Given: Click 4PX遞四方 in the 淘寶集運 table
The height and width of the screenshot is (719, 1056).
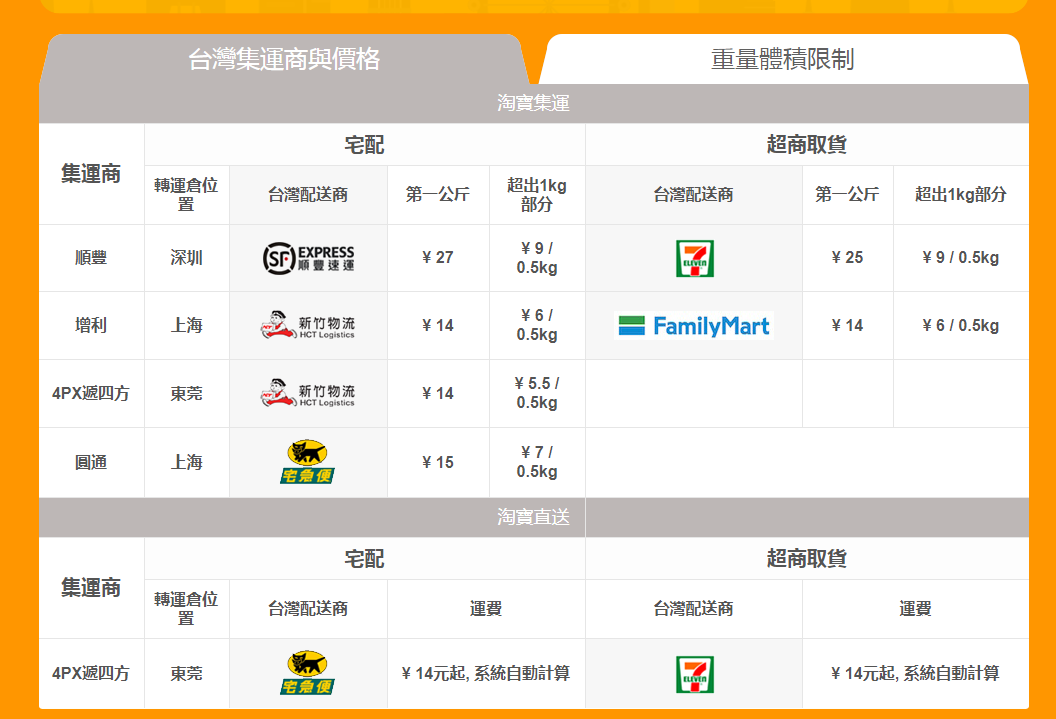Looking at the screenshot, I should point(91,393).
